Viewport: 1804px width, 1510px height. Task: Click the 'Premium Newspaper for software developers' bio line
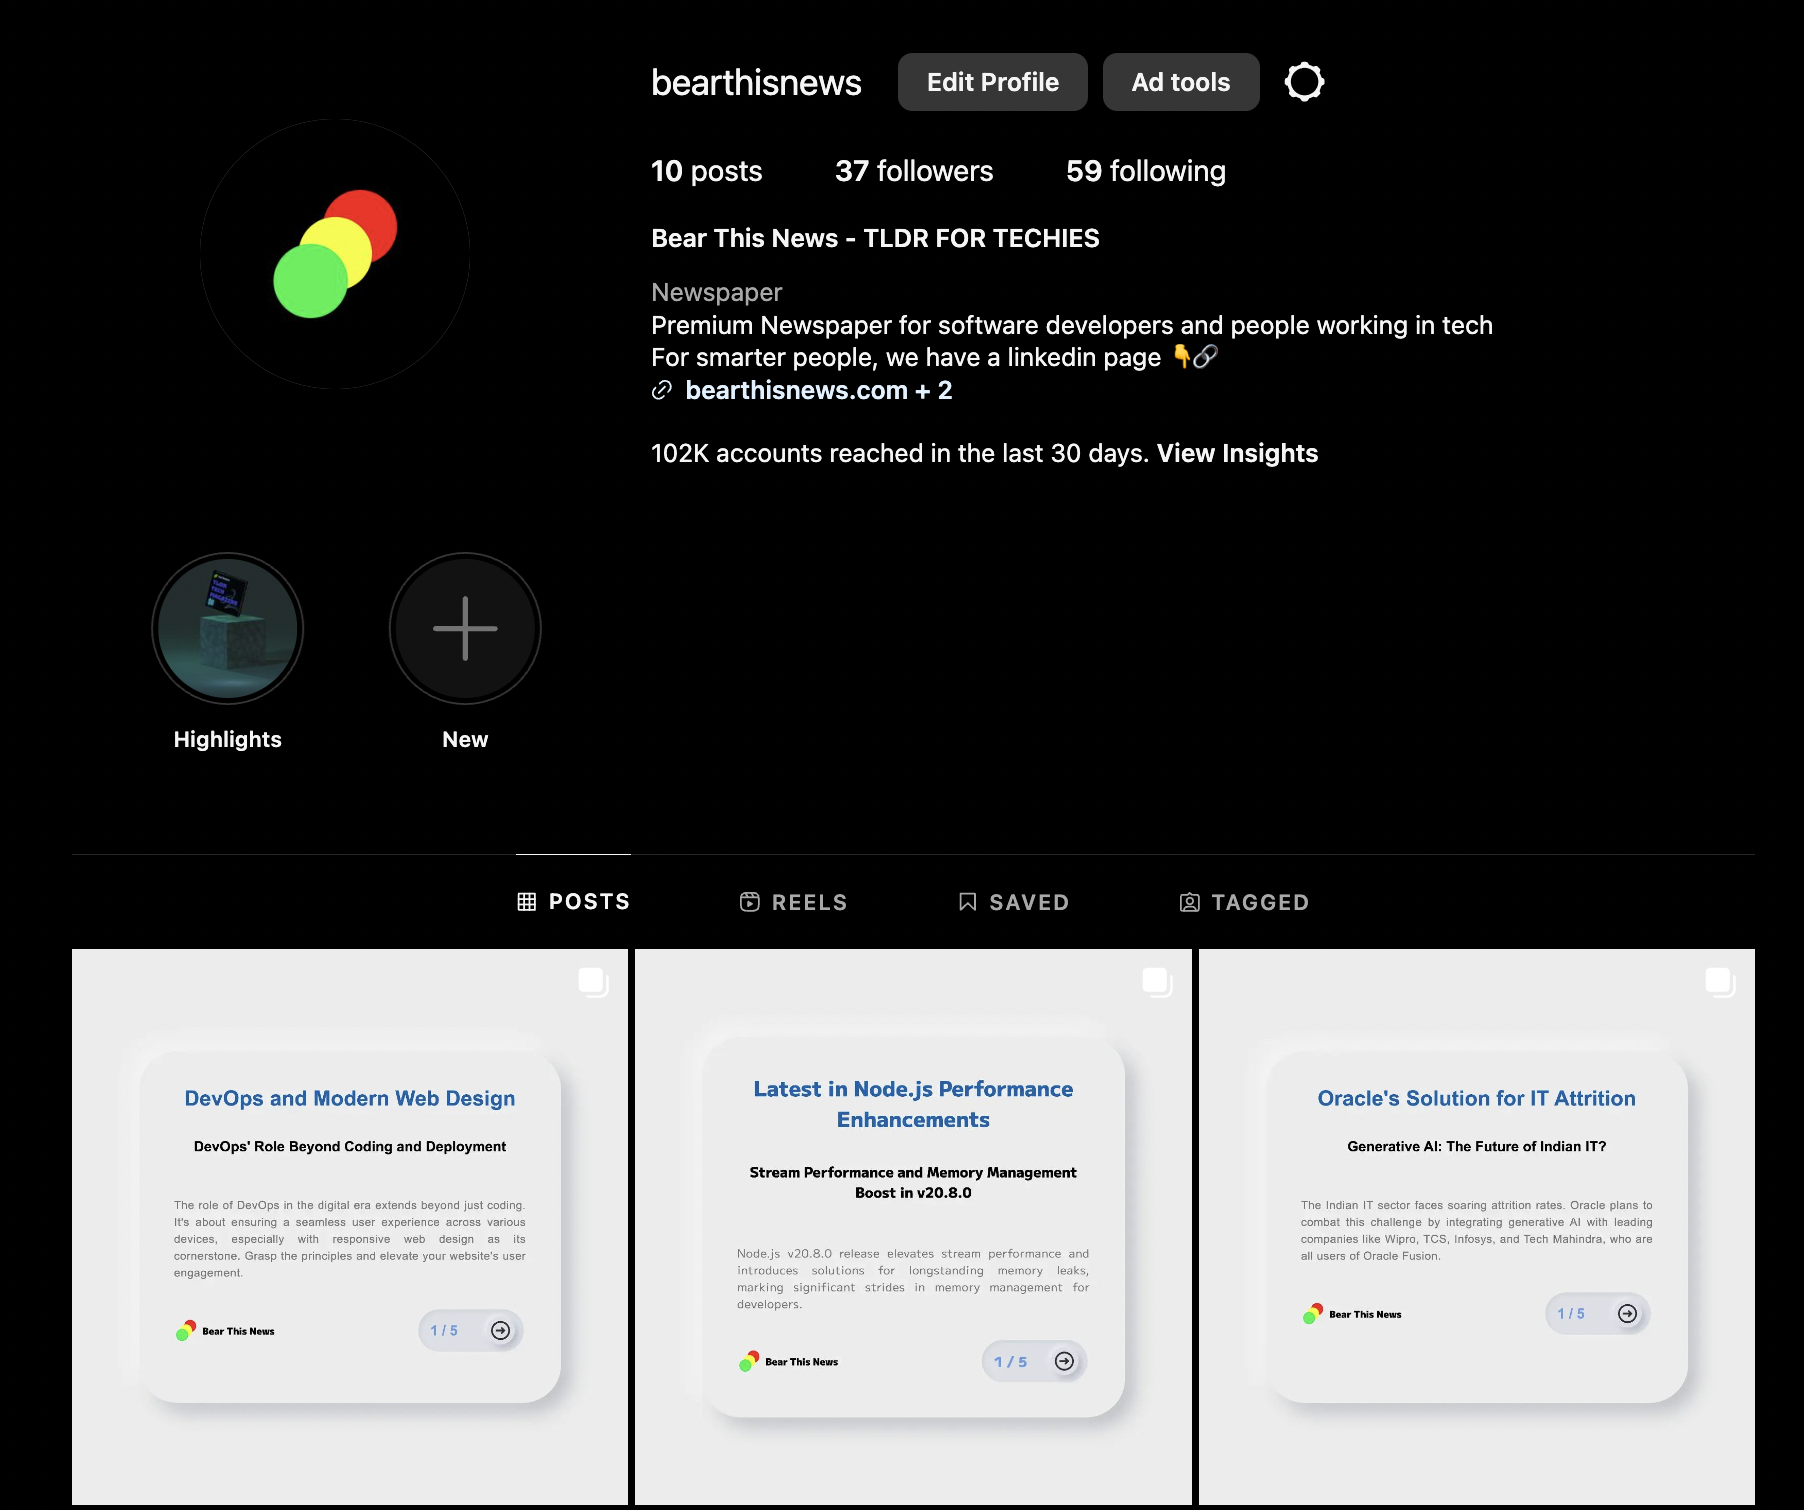pos(1071,325)
